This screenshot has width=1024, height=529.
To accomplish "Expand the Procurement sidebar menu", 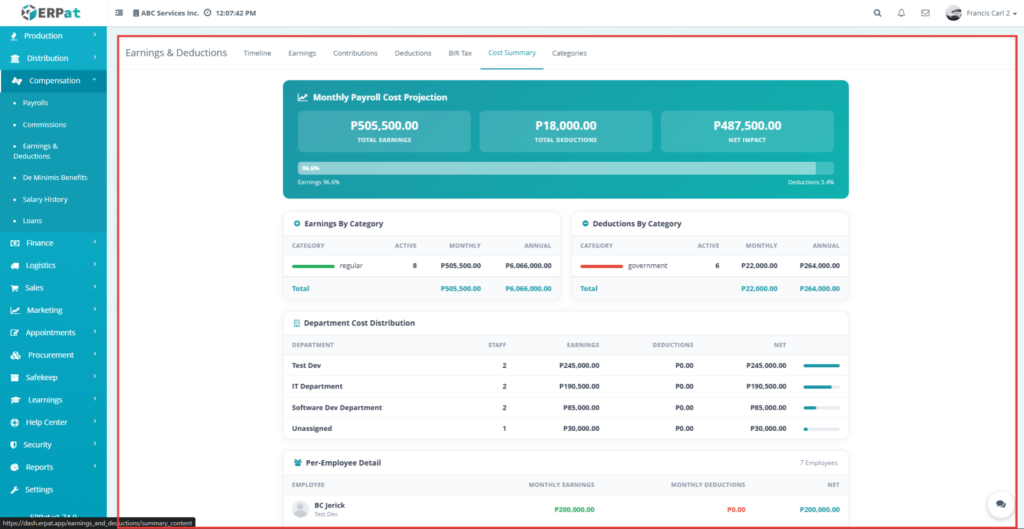I will [53, 355].
